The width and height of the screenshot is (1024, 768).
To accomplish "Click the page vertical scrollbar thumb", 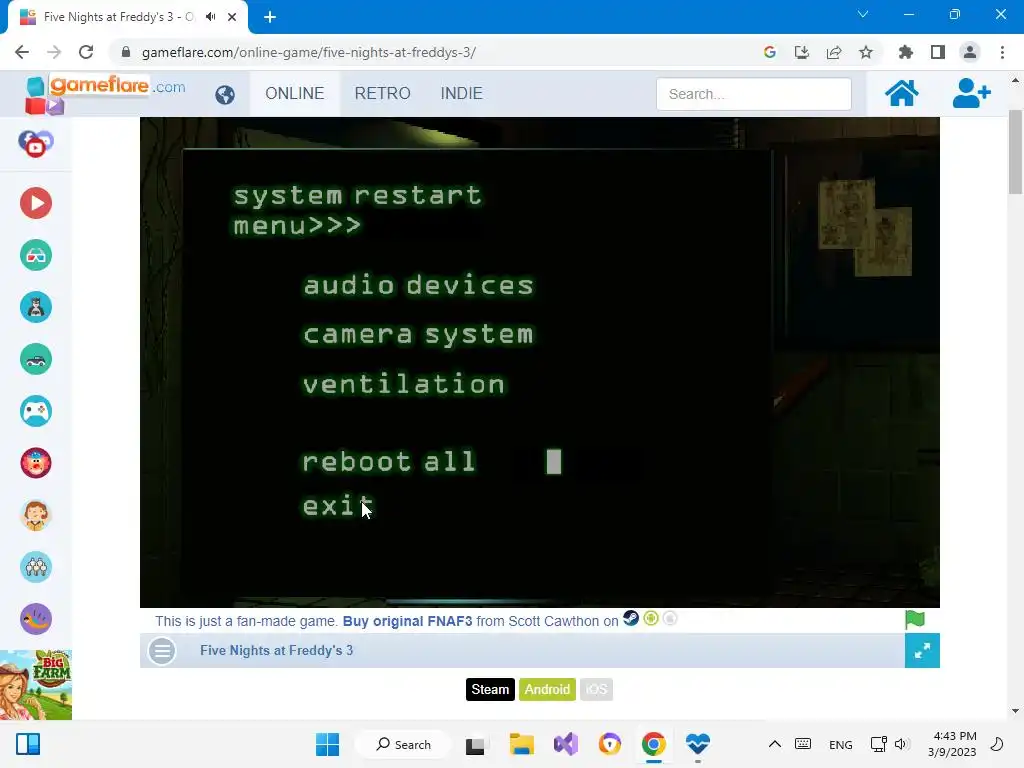I will coord(1015,152).
